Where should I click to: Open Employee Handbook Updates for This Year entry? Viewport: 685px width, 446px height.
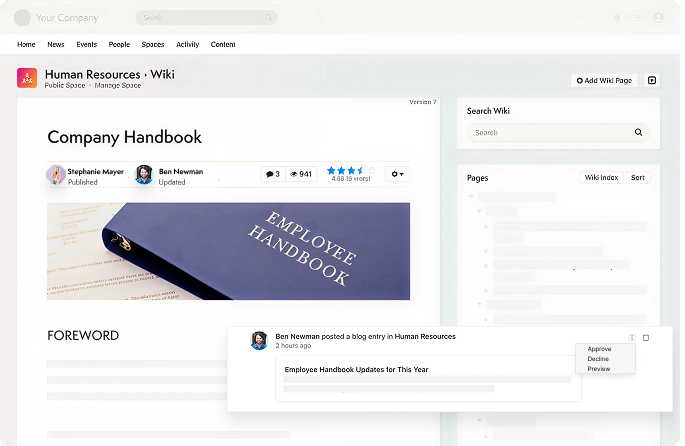click(356, 370)
